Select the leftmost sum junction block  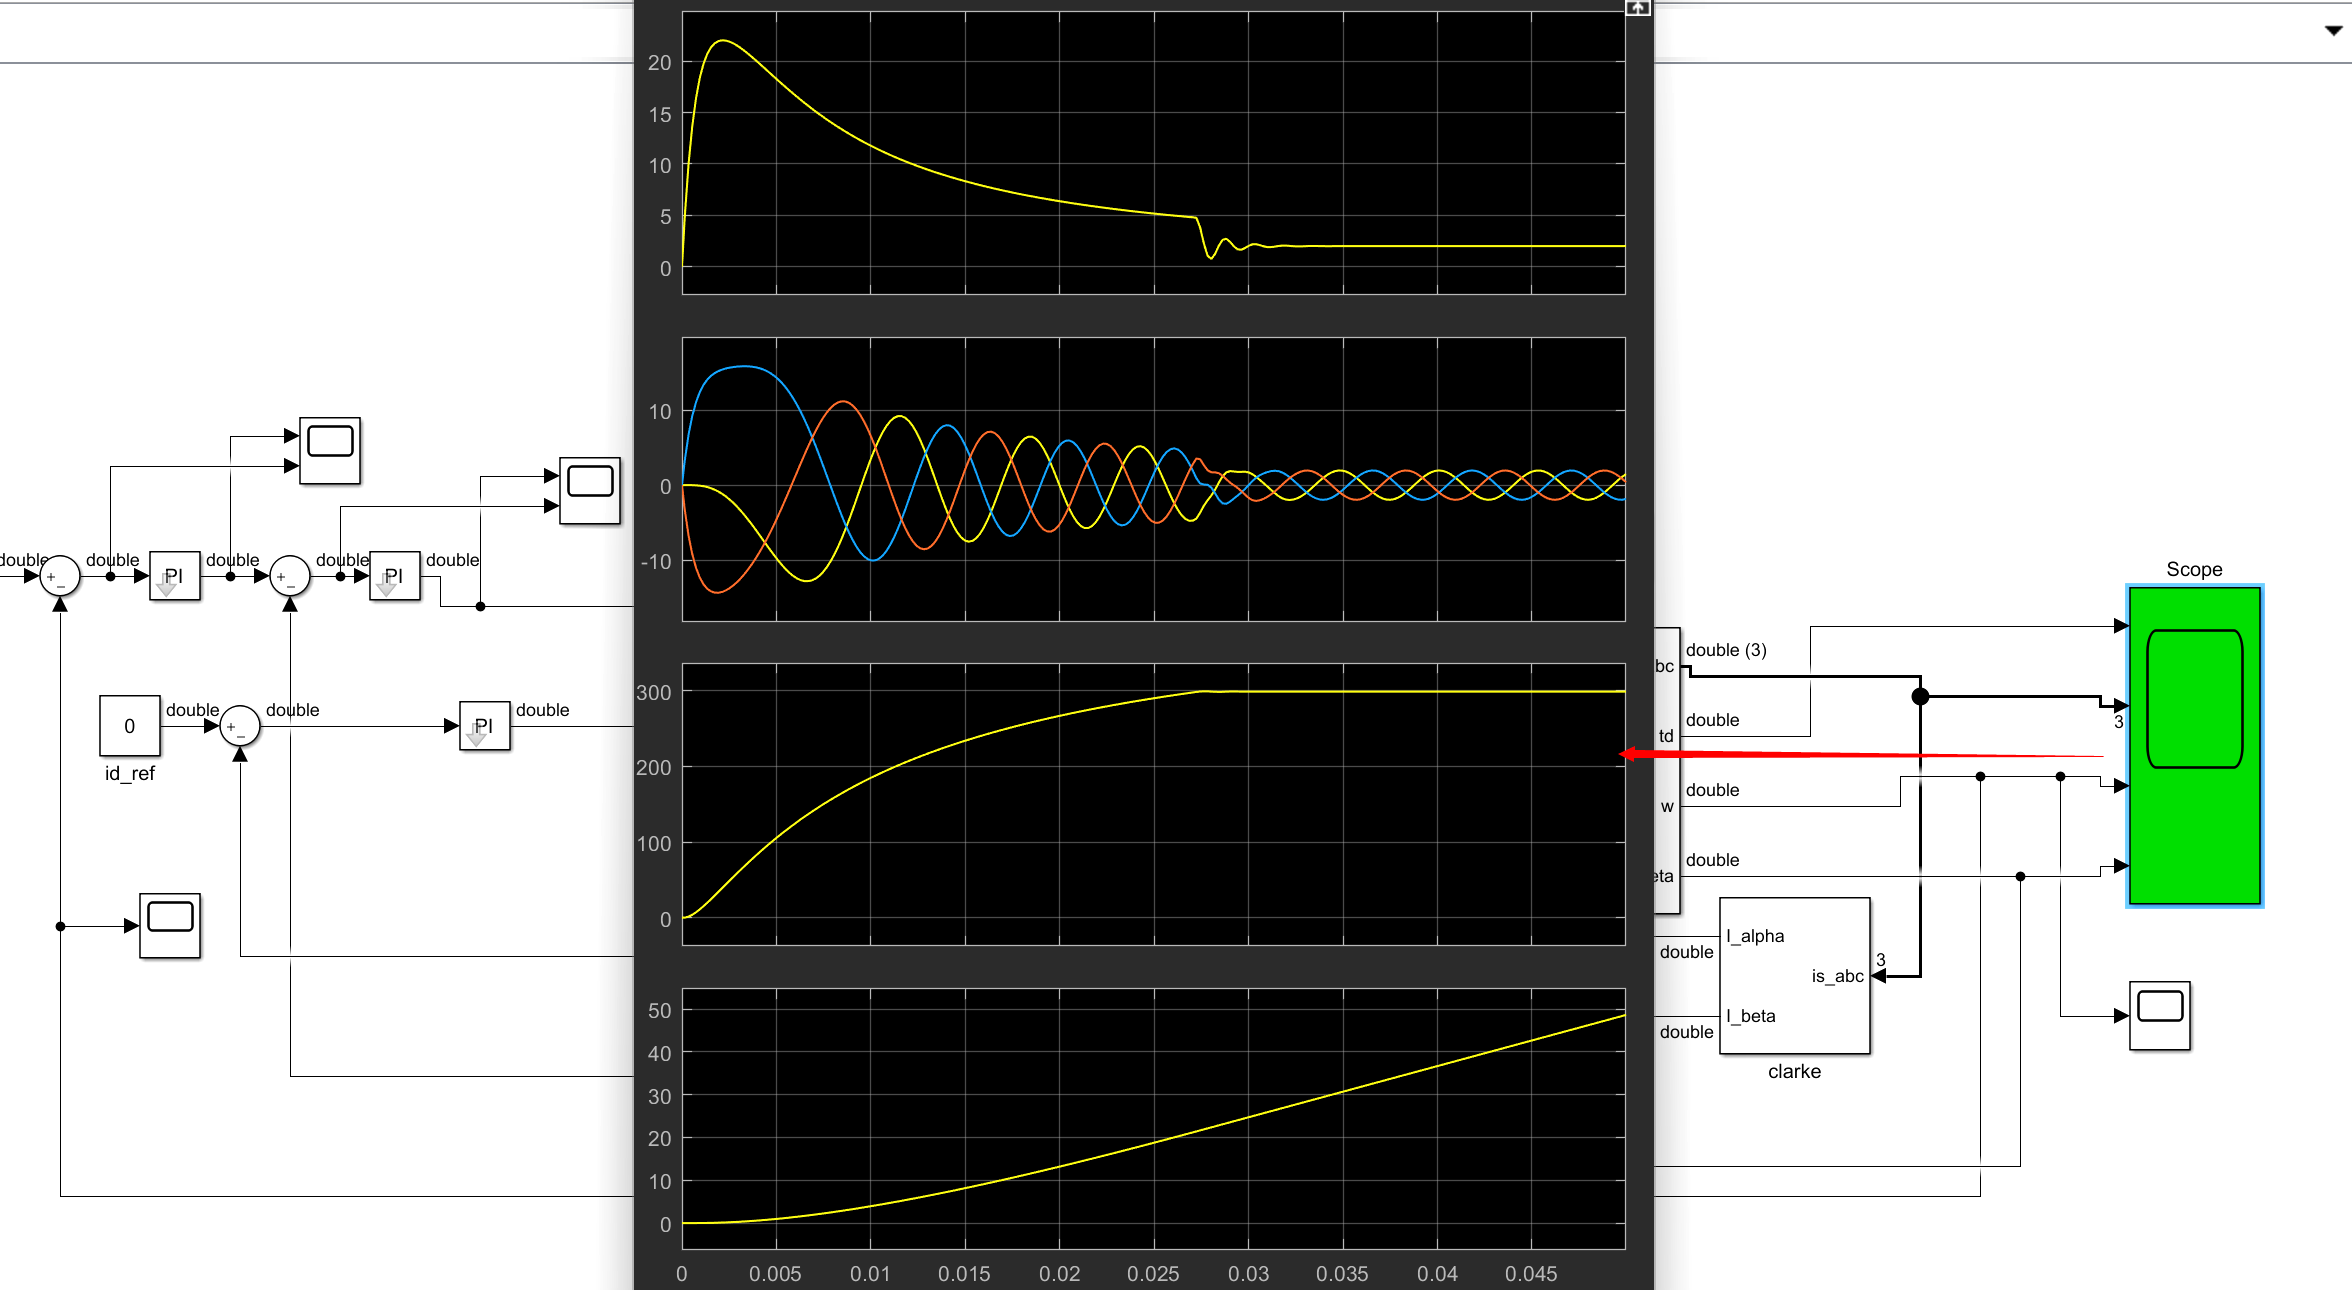tap(59, 576)
